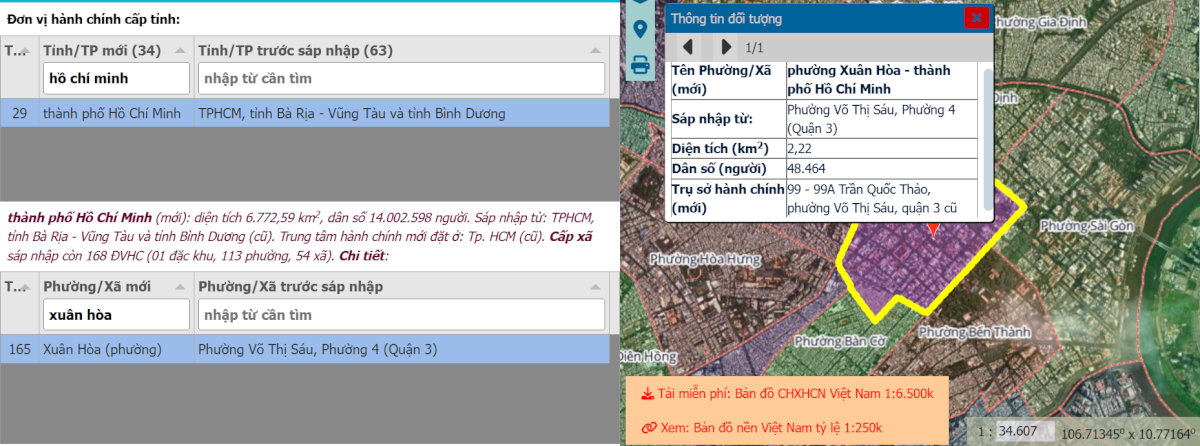1200x446 pixels.
Task: Sort the Phường/Xã trước sáp nhập column
Action: 596,287
